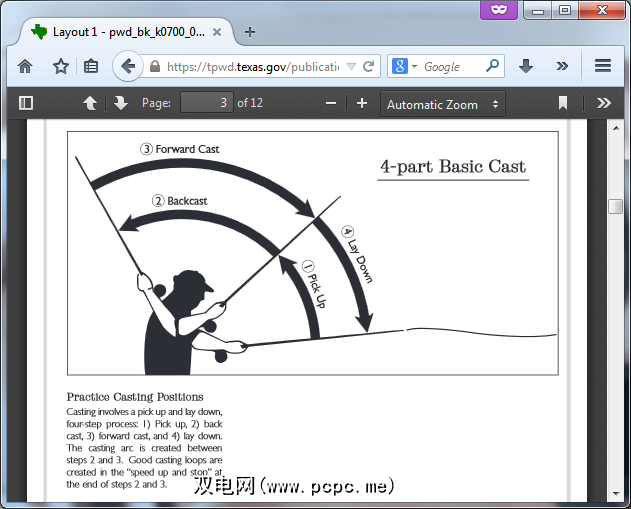The image size is (631, 509).
Task: Go to previous PDF page
Action: [x=90, y=103]
